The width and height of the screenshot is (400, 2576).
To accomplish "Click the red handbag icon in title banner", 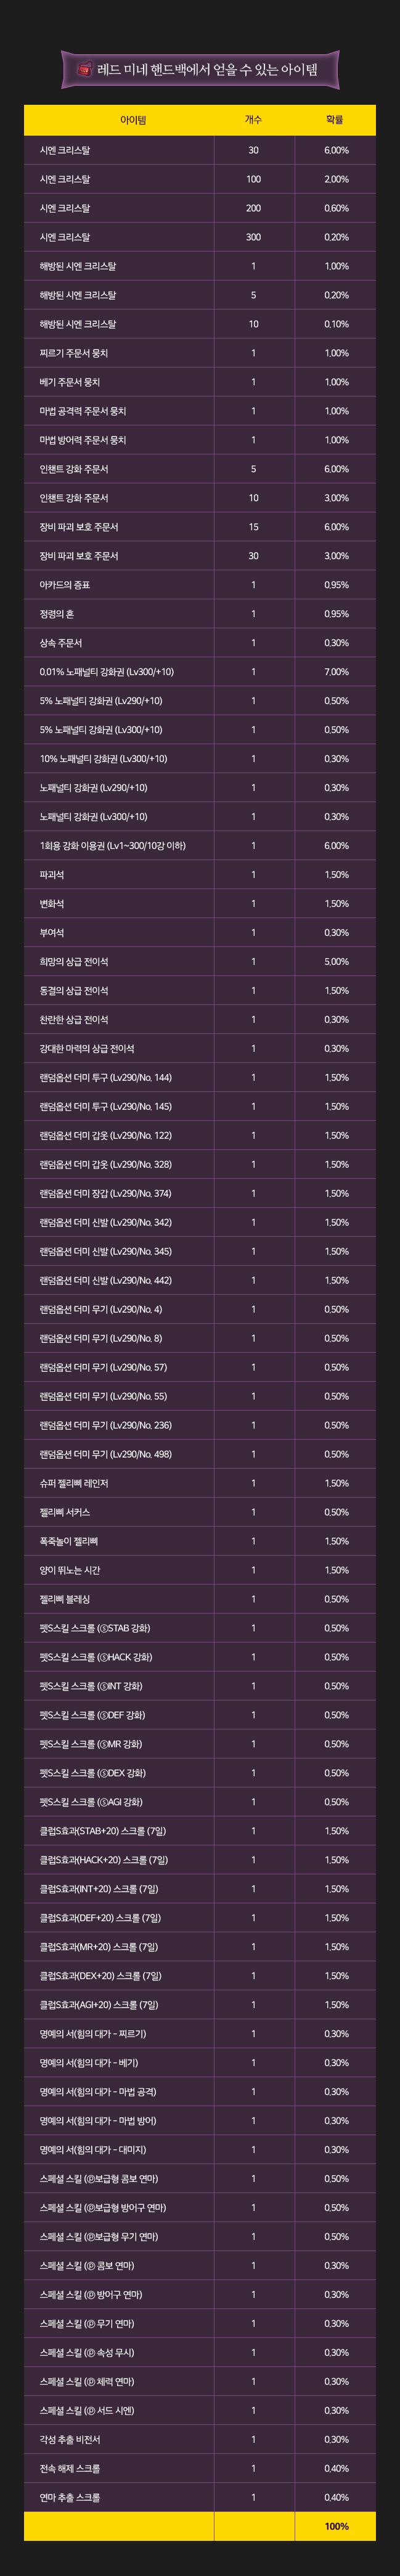I will pos(84,70).
